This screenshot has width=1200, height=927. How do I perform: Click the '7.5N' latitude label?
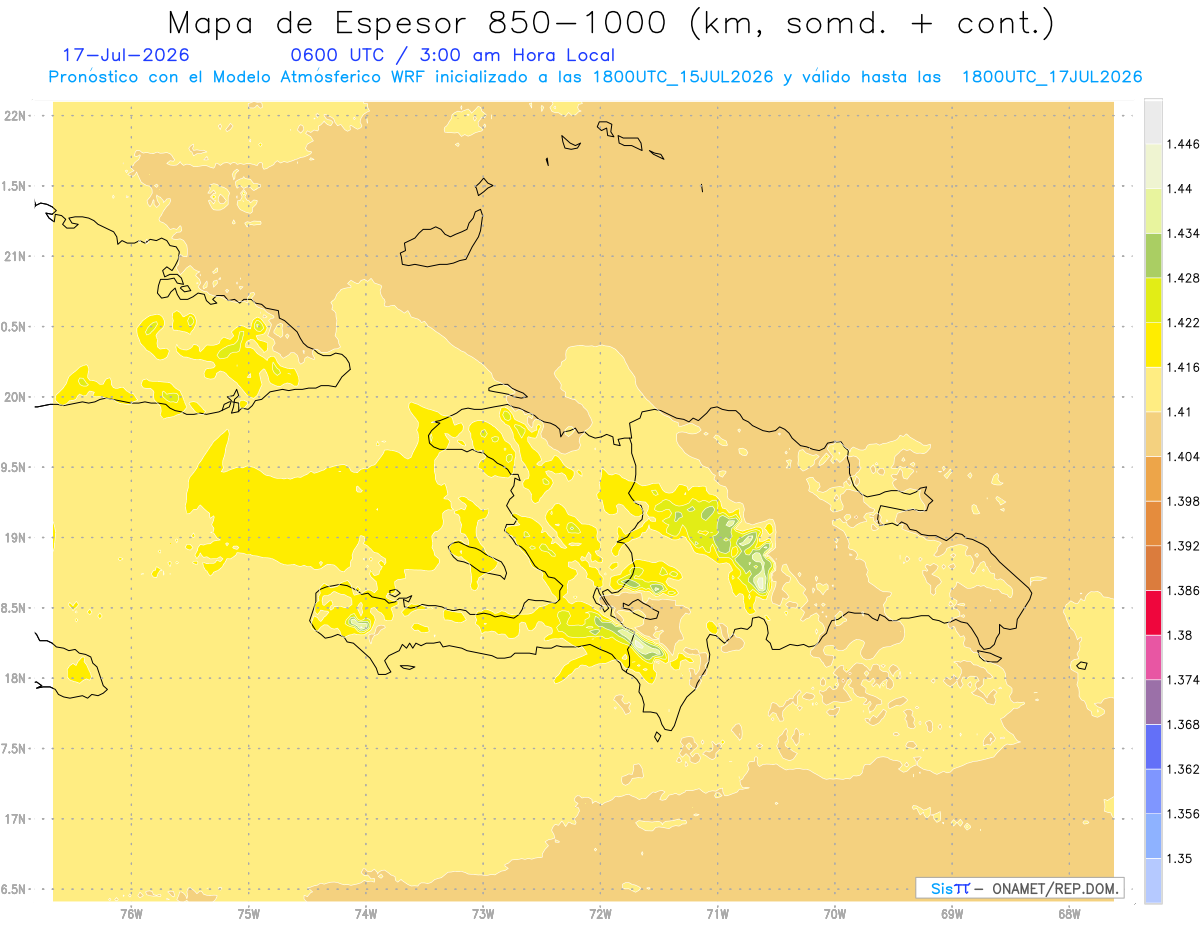click(15, 749)
